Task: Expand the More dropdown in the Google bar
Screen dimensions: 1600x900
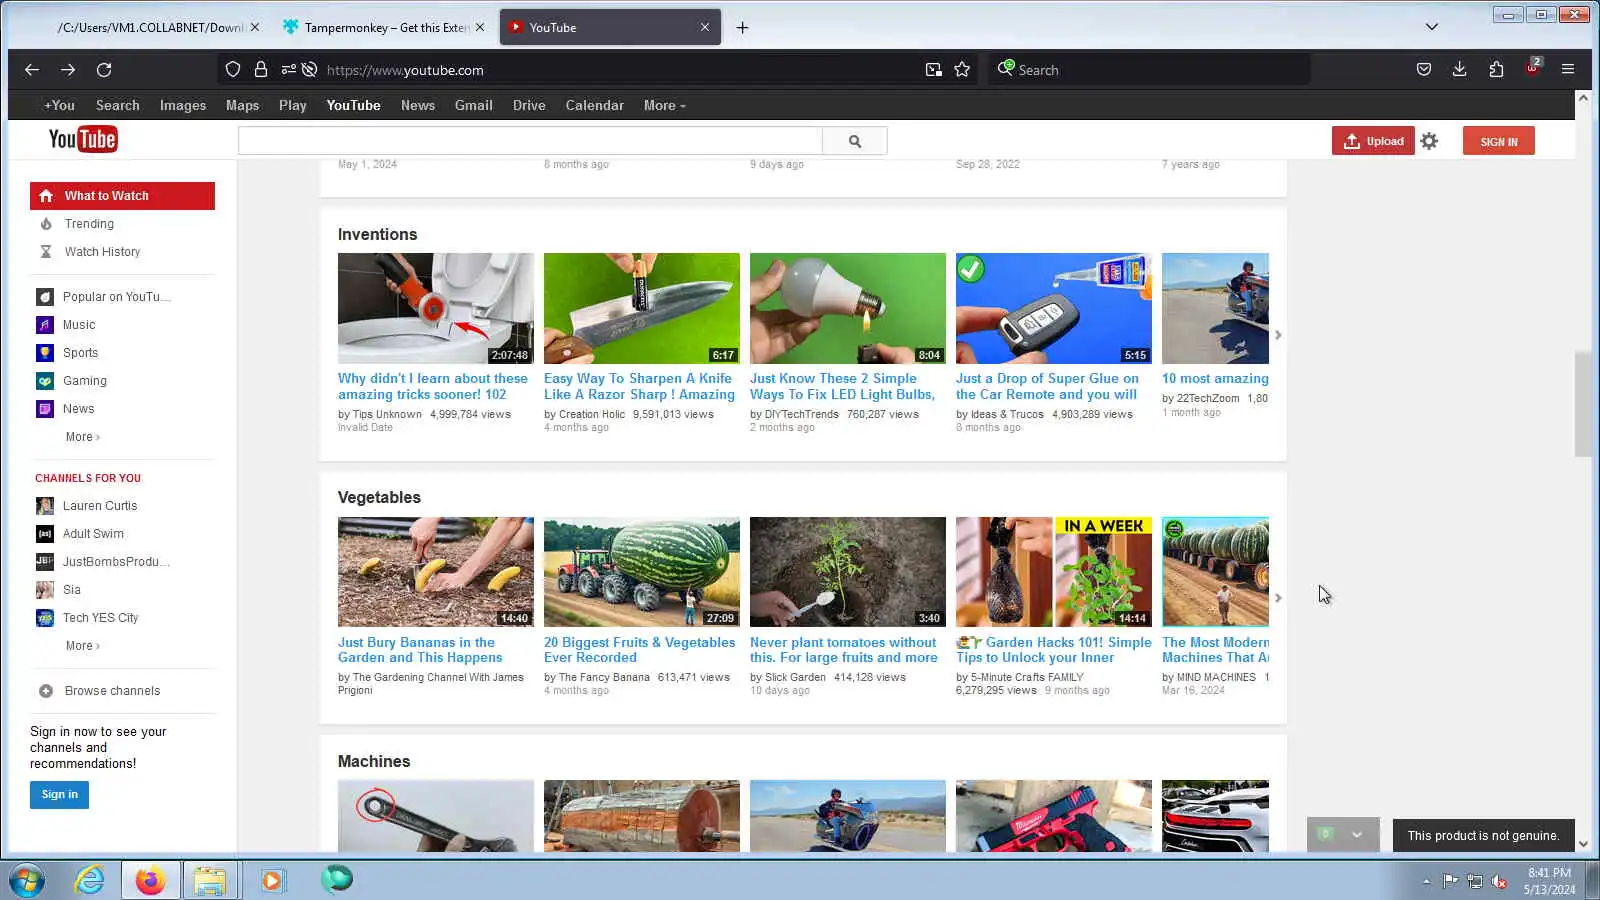Action: pos(665,106)
